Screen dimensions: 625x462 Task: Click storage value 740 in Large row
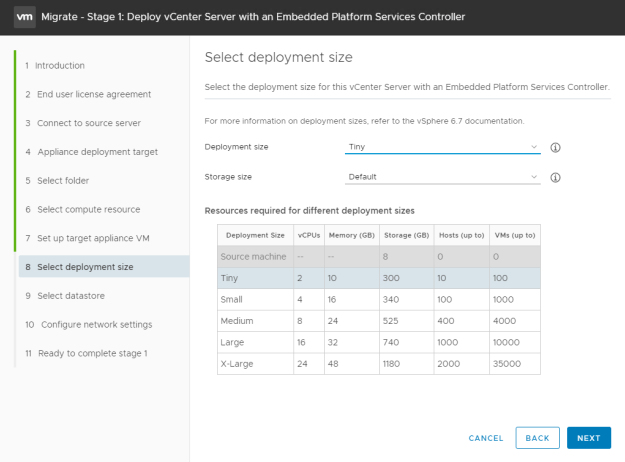(x=391, y=342)
